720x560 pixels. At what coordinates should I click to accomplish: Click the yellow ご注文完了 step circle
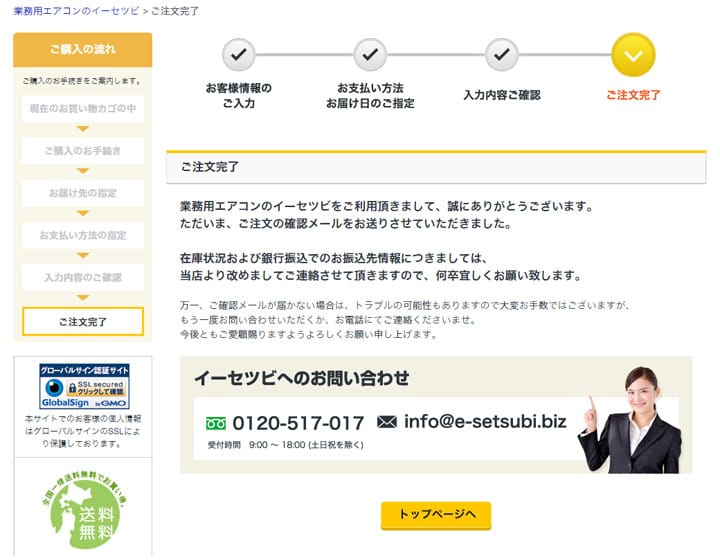(633, 55)
